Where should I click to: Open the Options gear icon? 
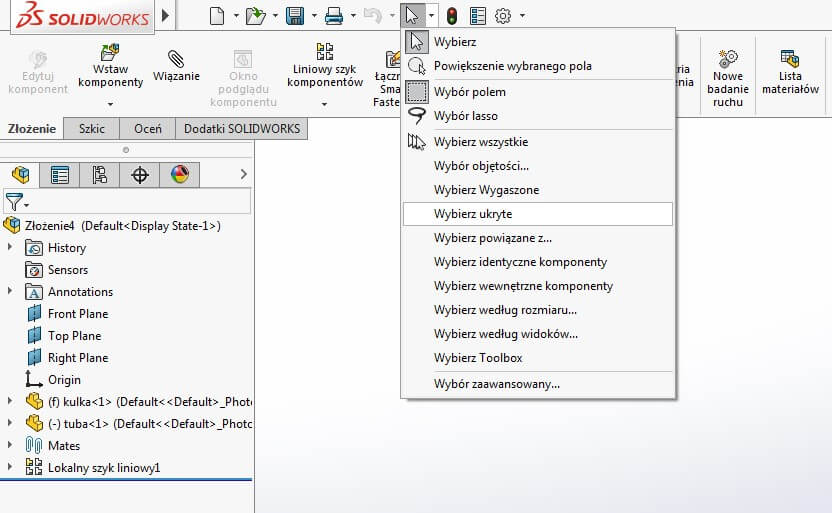point(503,16)
